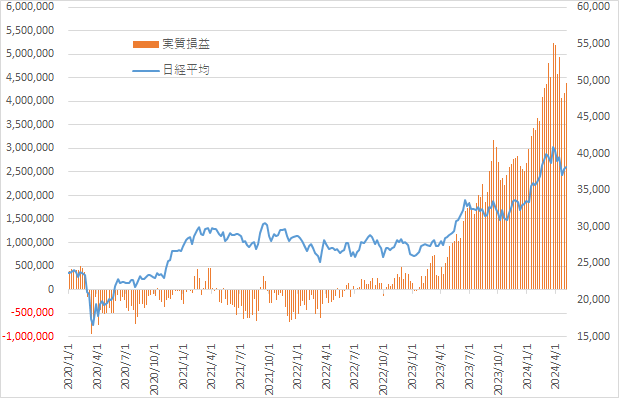Click the 20,000 right axis label
This screenshot has width=619, height=398.
coord(593,299)
